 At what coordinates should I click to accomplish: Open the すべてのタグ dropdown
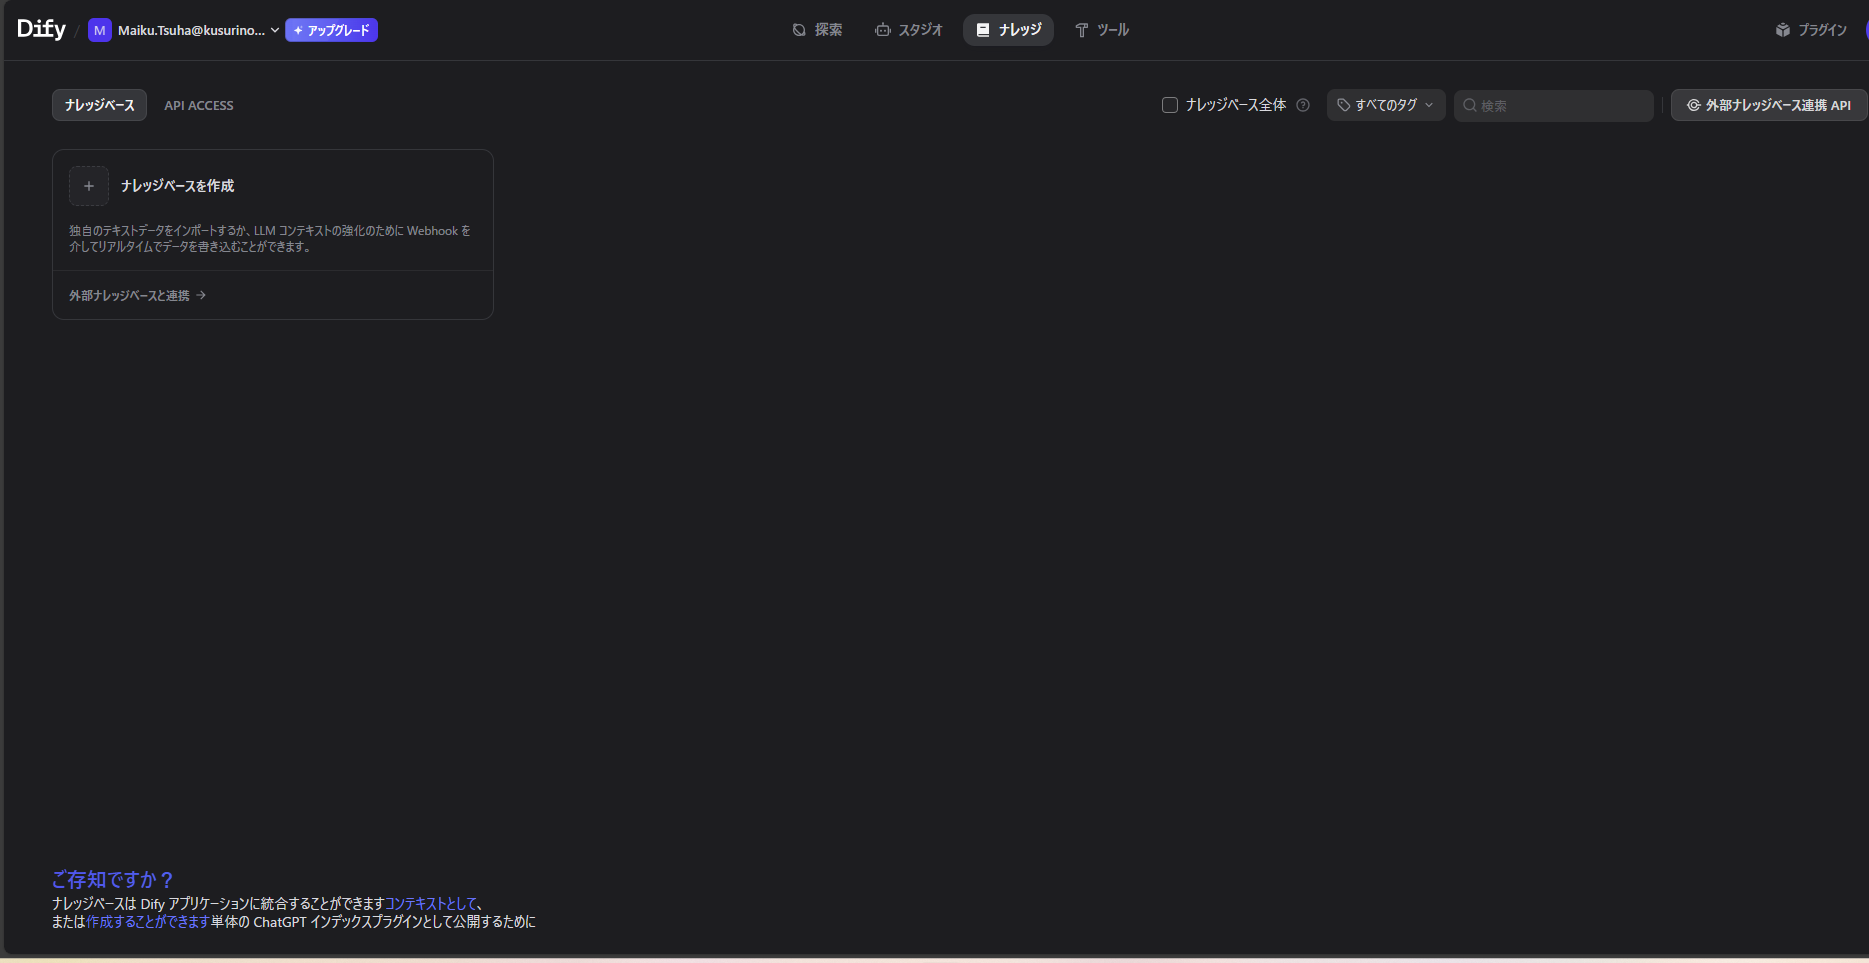[x=1386, y=105]
